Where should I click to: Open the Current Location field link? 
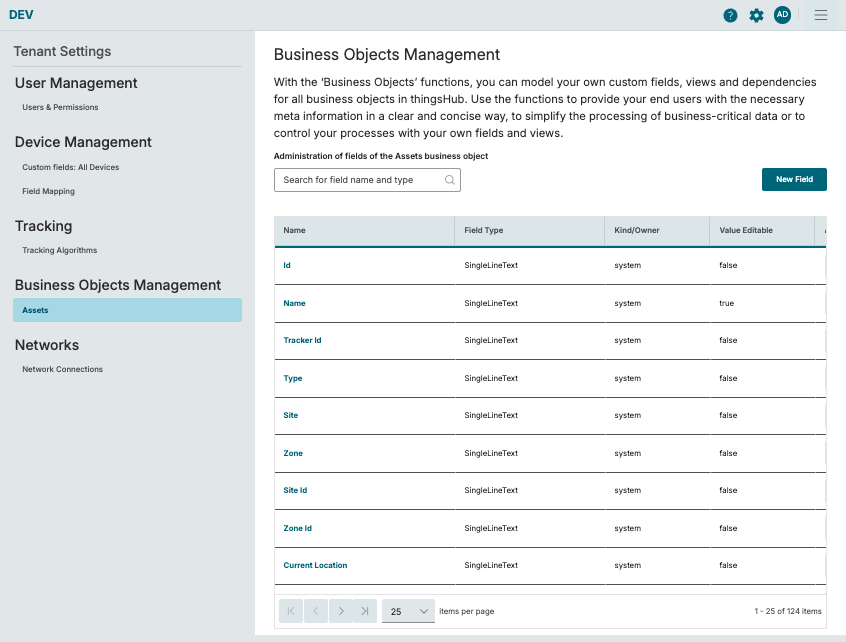click(x=316, y=565)
